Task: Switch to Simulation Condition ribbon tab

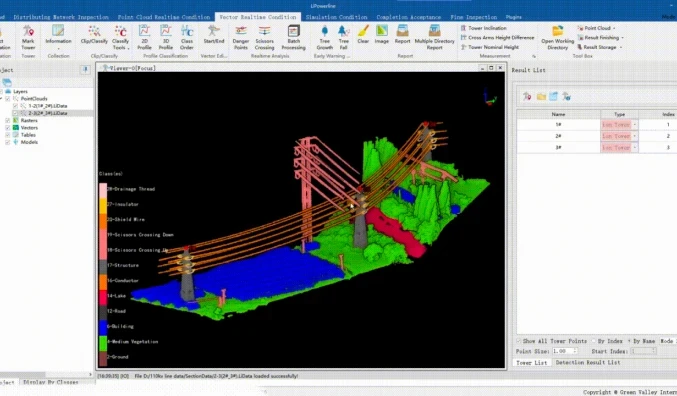Action: (x=336, y=17)
